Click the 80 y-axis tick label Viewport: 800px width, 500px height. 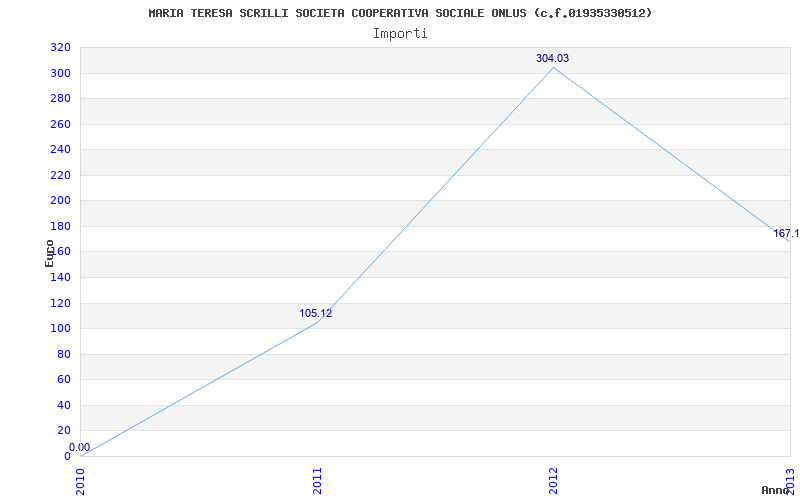coord(64,355)
